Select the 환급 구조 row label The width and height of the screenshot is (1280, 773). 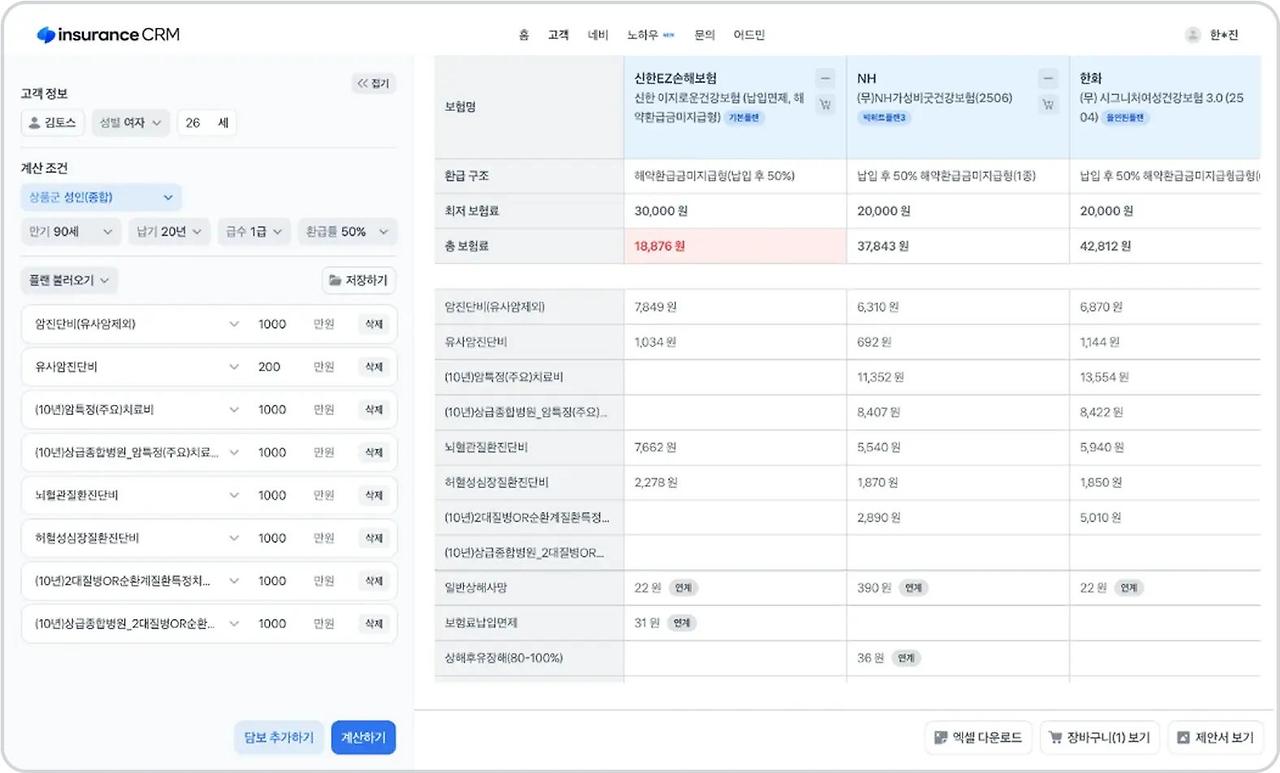coord(529,176)
